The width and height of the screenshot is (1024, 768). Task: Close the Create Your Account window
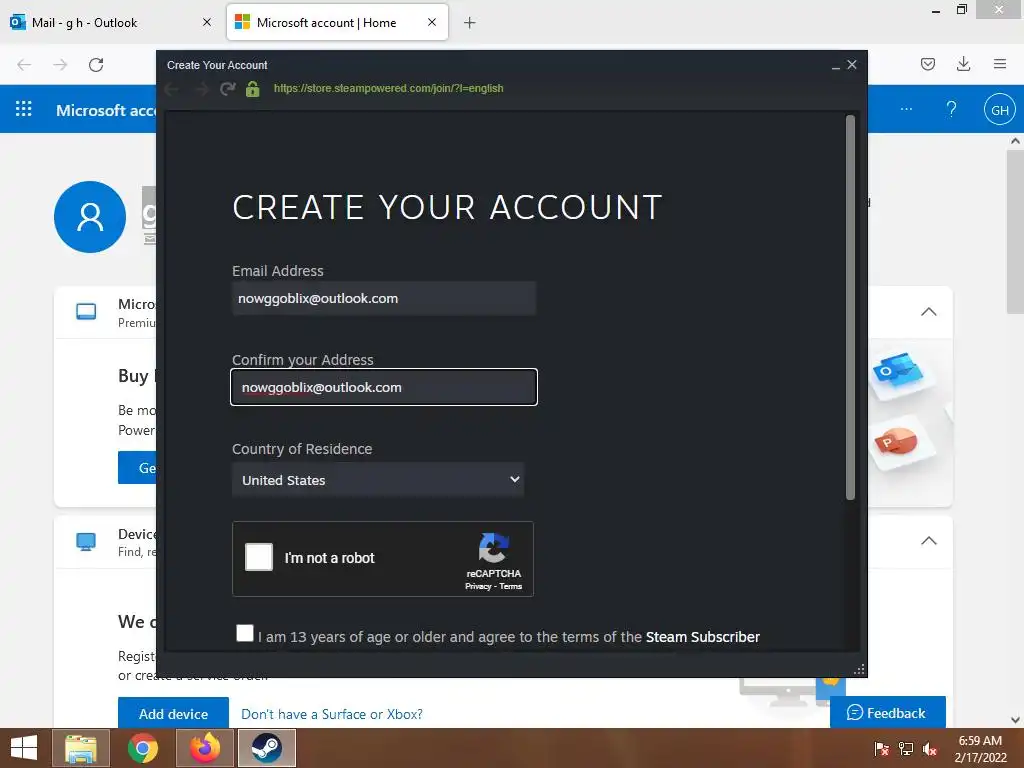[852, 65]
